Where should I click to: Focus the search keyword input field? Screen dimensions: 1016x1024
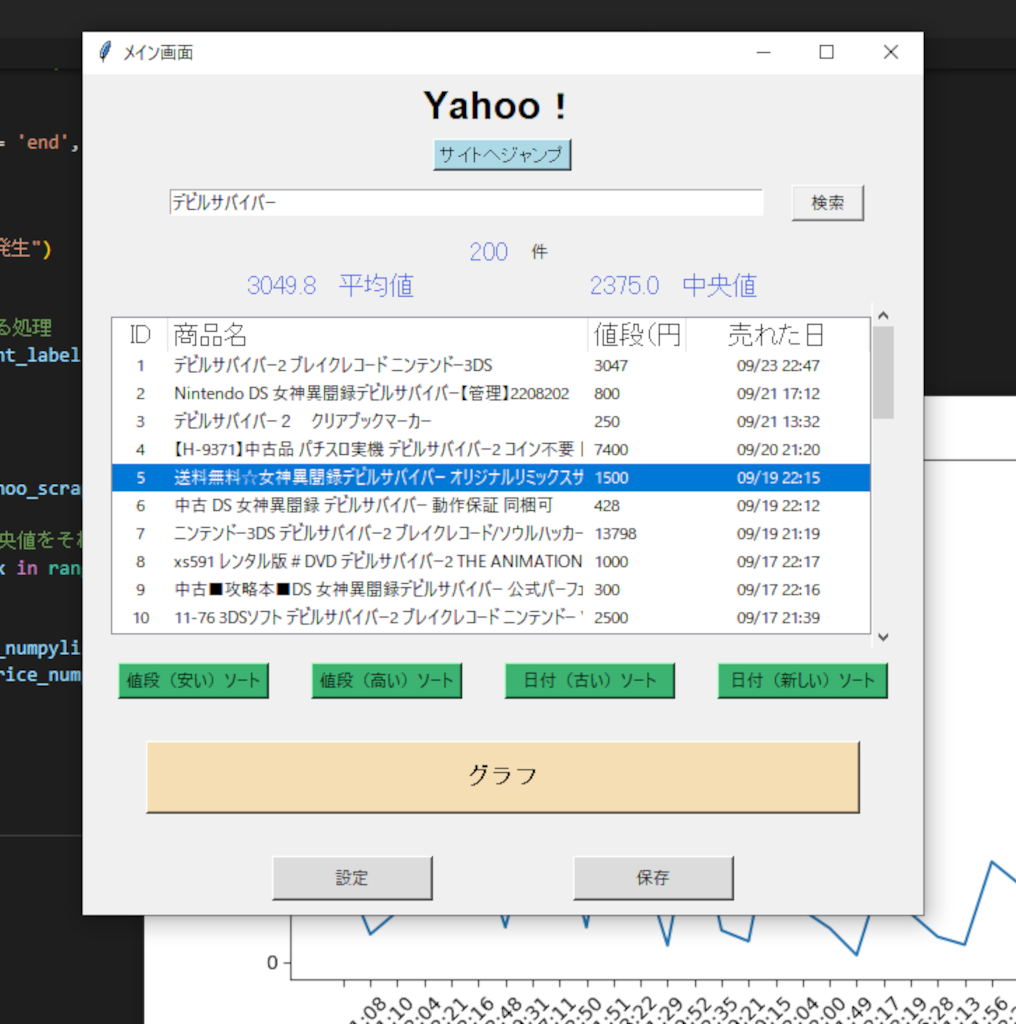[466, 202]
